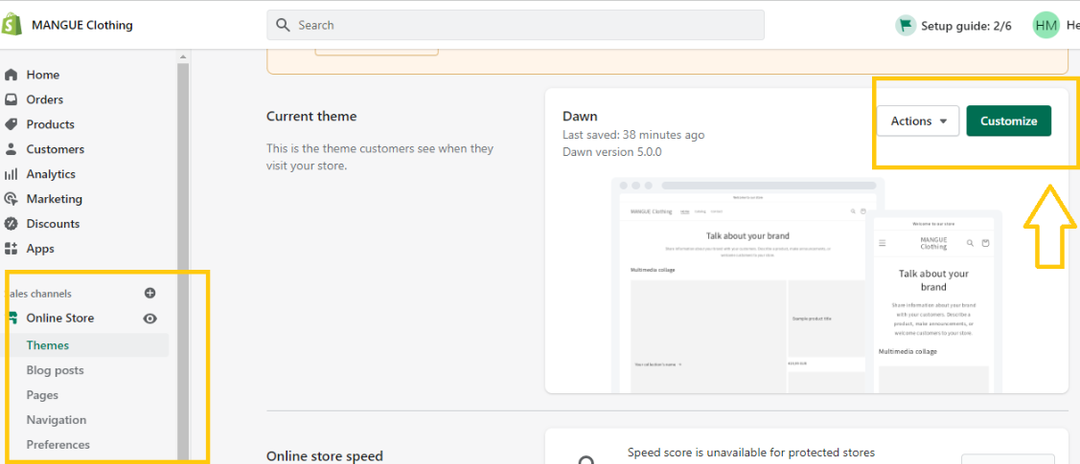Click the search magnifier icon

tap(282, 25)
